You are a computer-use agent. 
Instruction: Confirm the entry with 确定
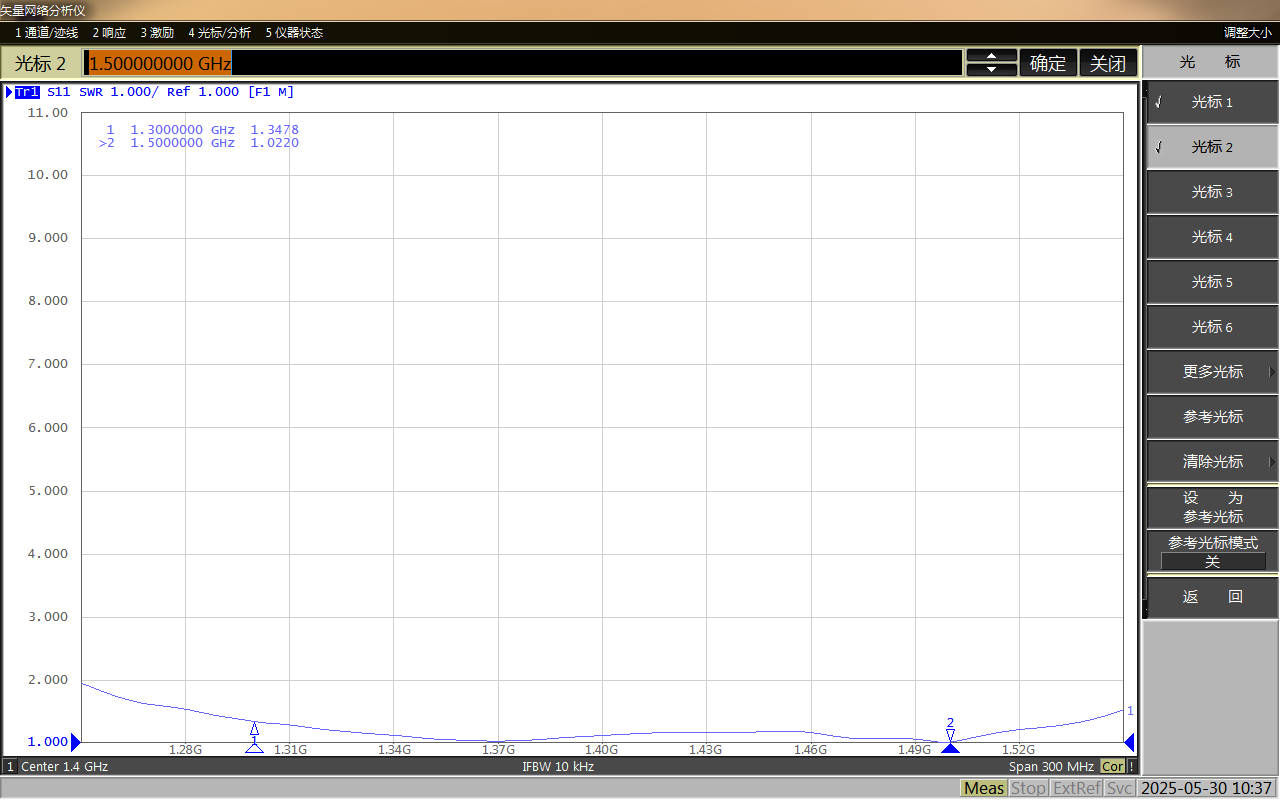click(x=1048, y=63)
